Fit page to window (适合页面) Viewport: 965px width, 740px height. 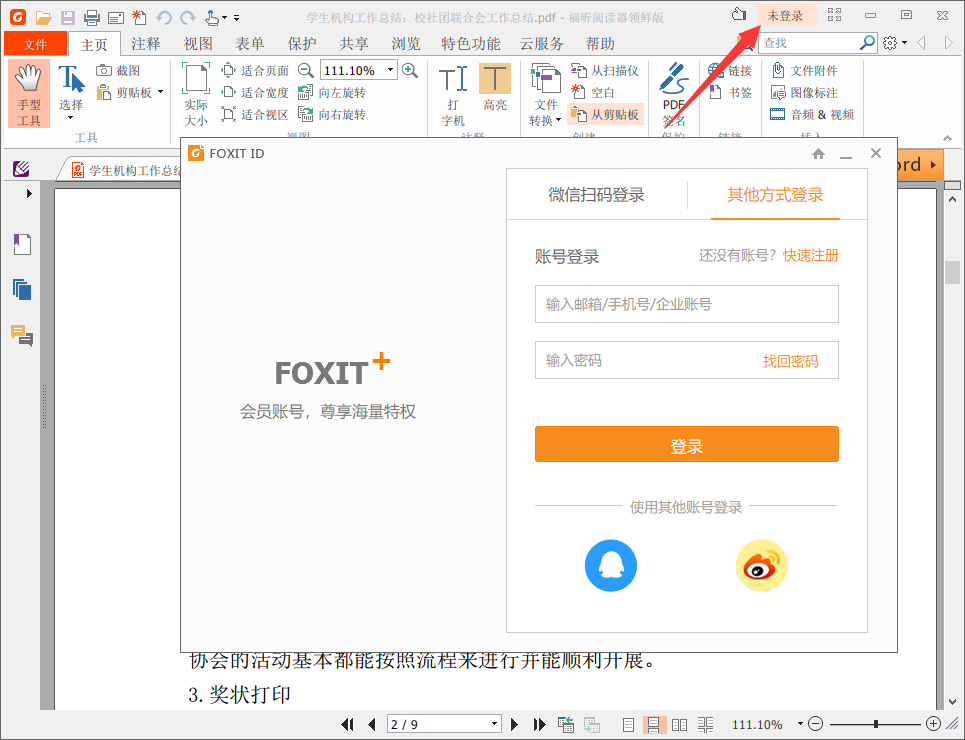coord(255,70)
